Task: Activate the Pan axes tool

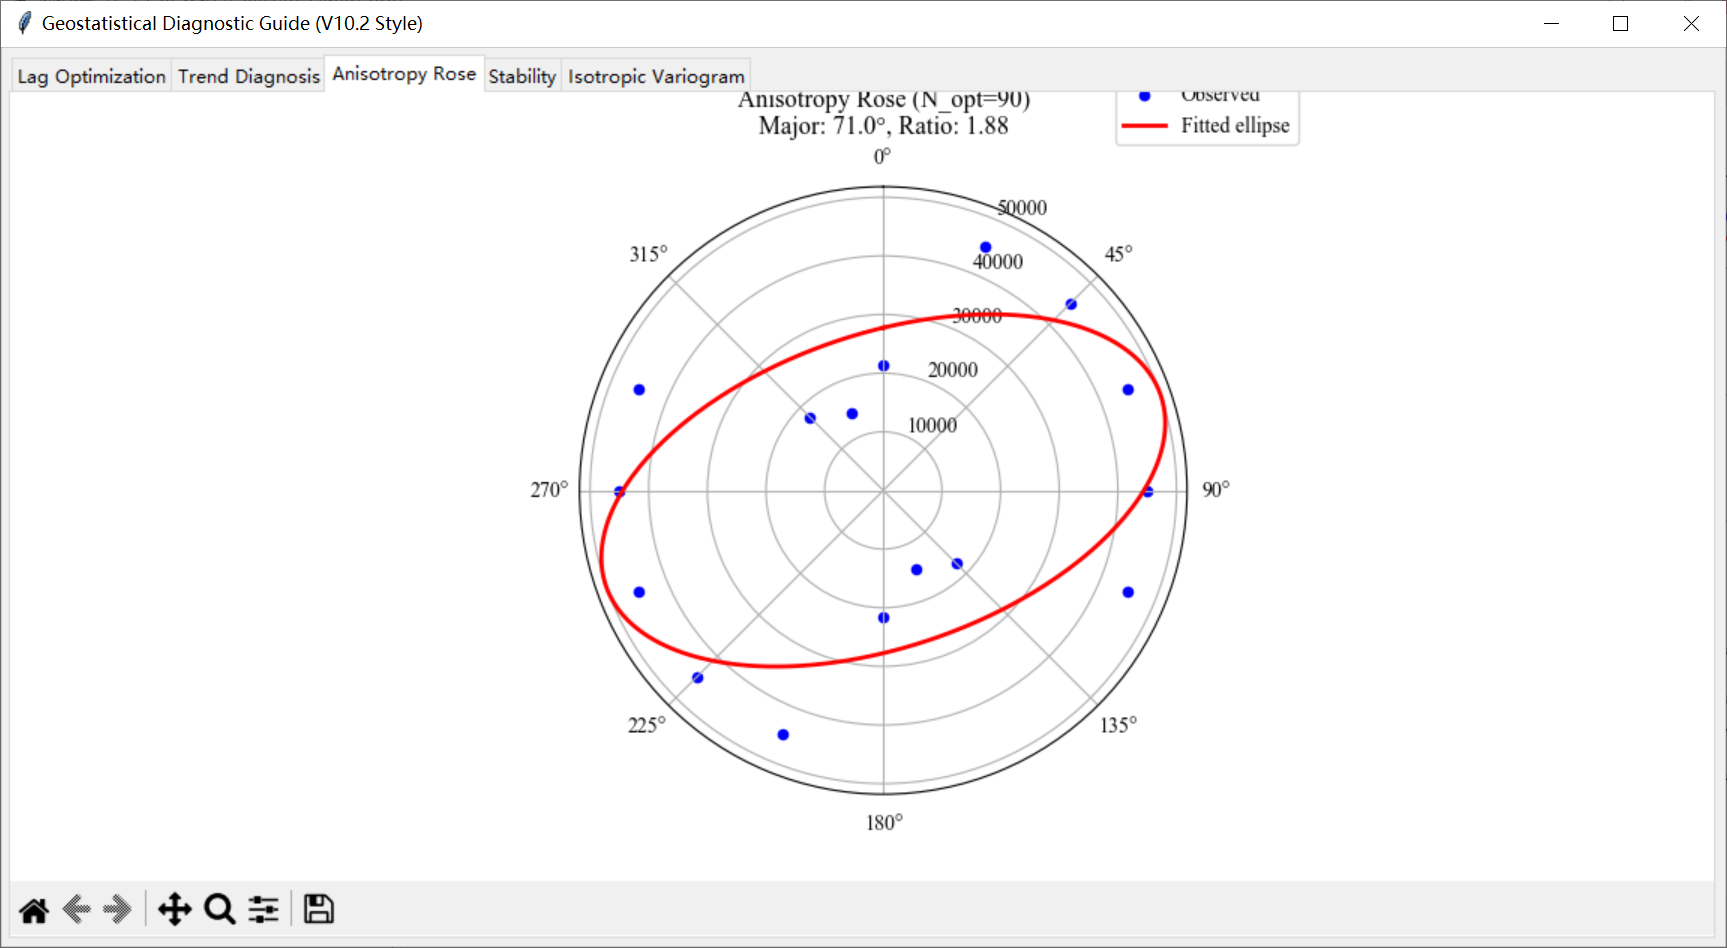Action: coord(175,910)
